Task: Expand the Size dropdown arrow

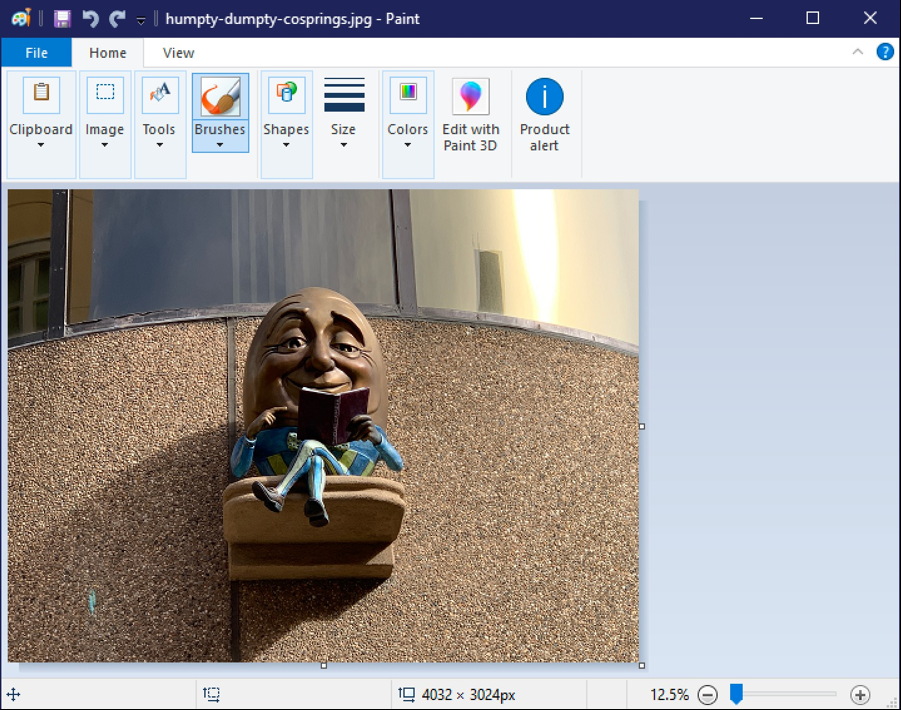Action: click(344, 145)
